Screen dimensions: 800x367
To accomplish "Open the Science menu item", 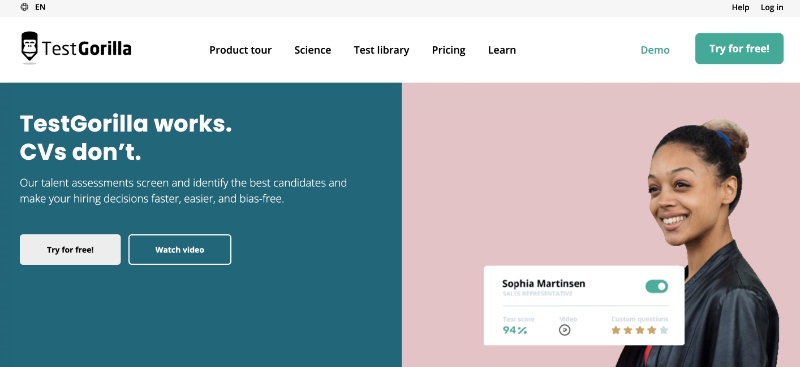I will (313, 50).
